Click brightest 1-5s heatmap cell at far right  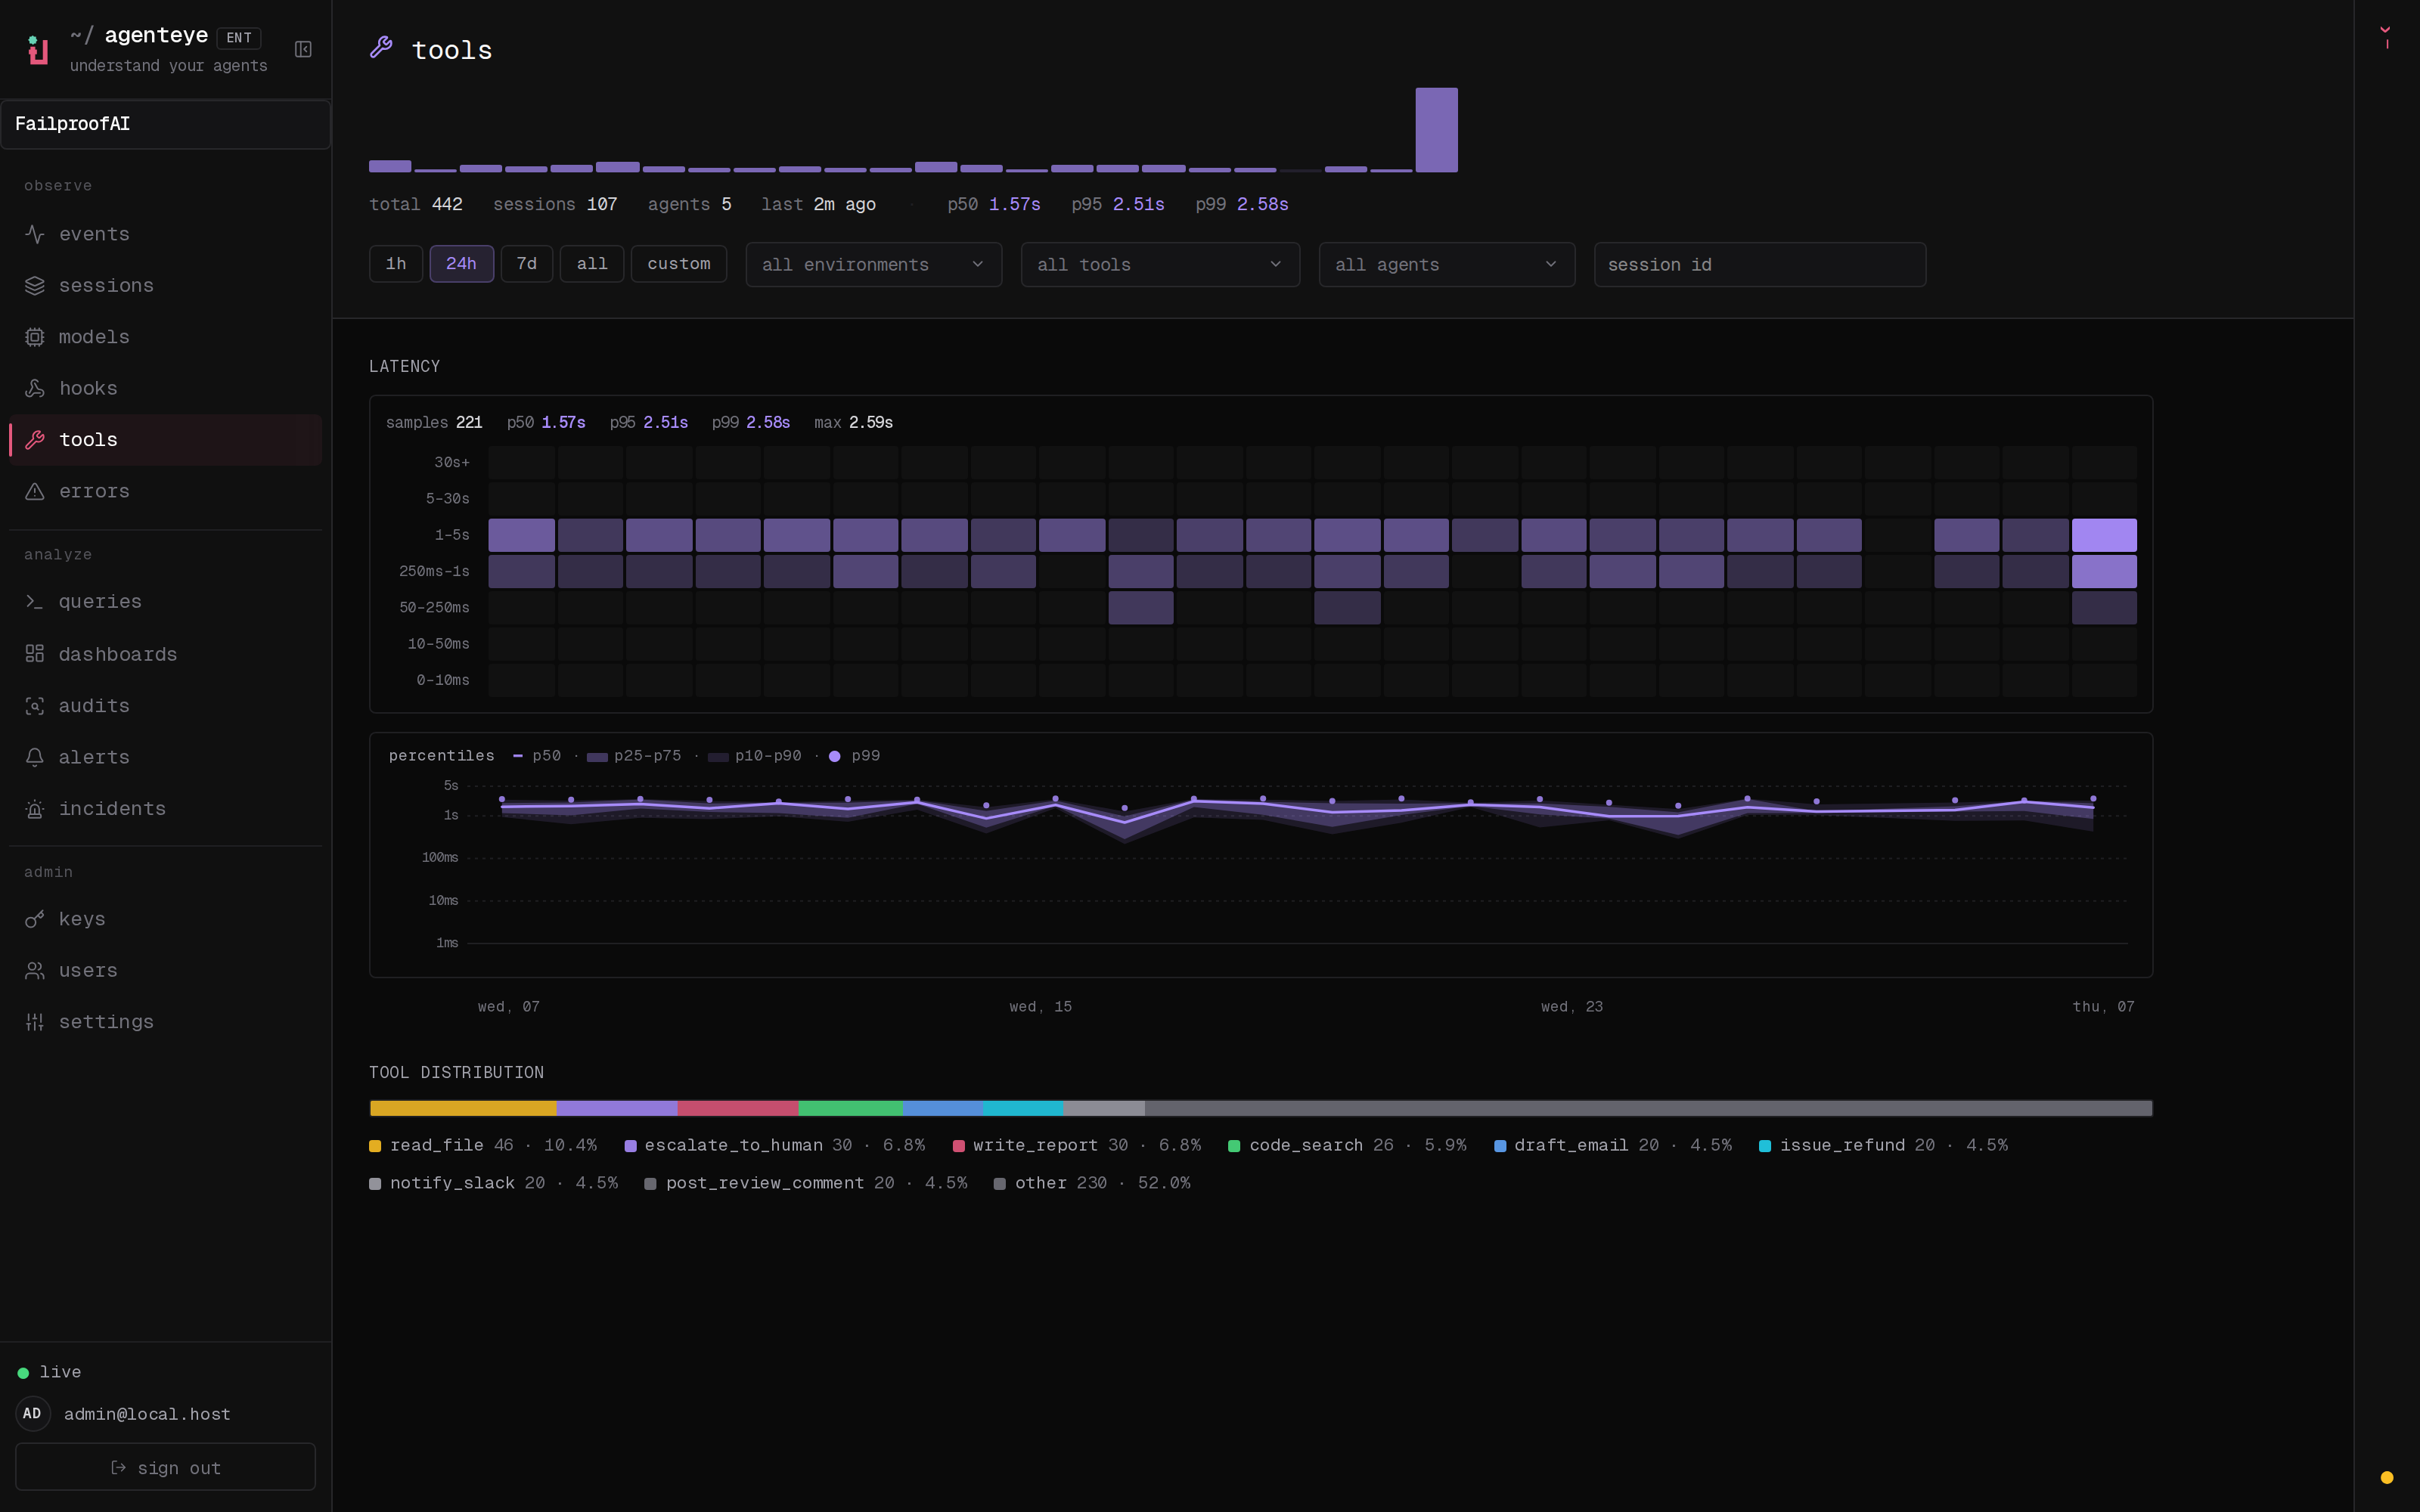[x=2104, y=535]
